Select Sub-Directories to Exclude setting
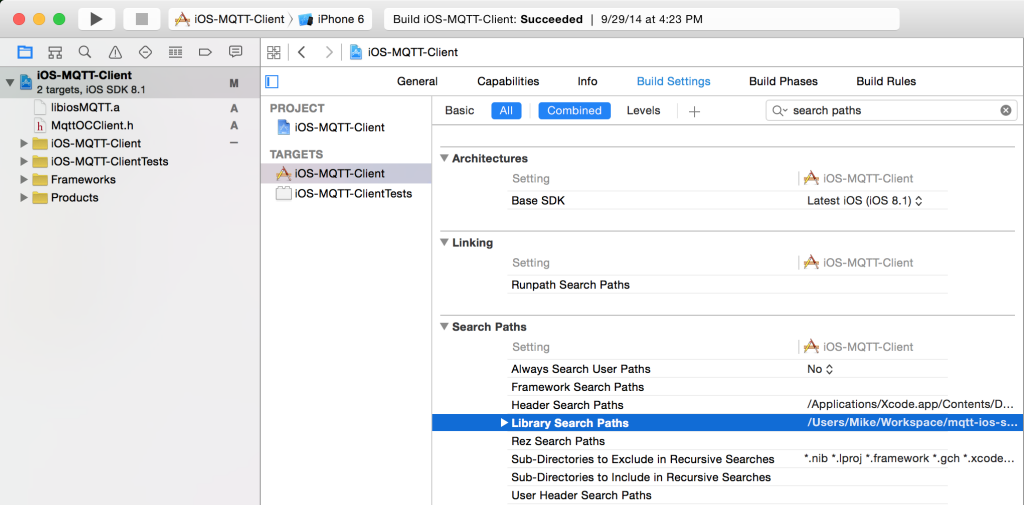1024x505 pixels. pos(643,459)
